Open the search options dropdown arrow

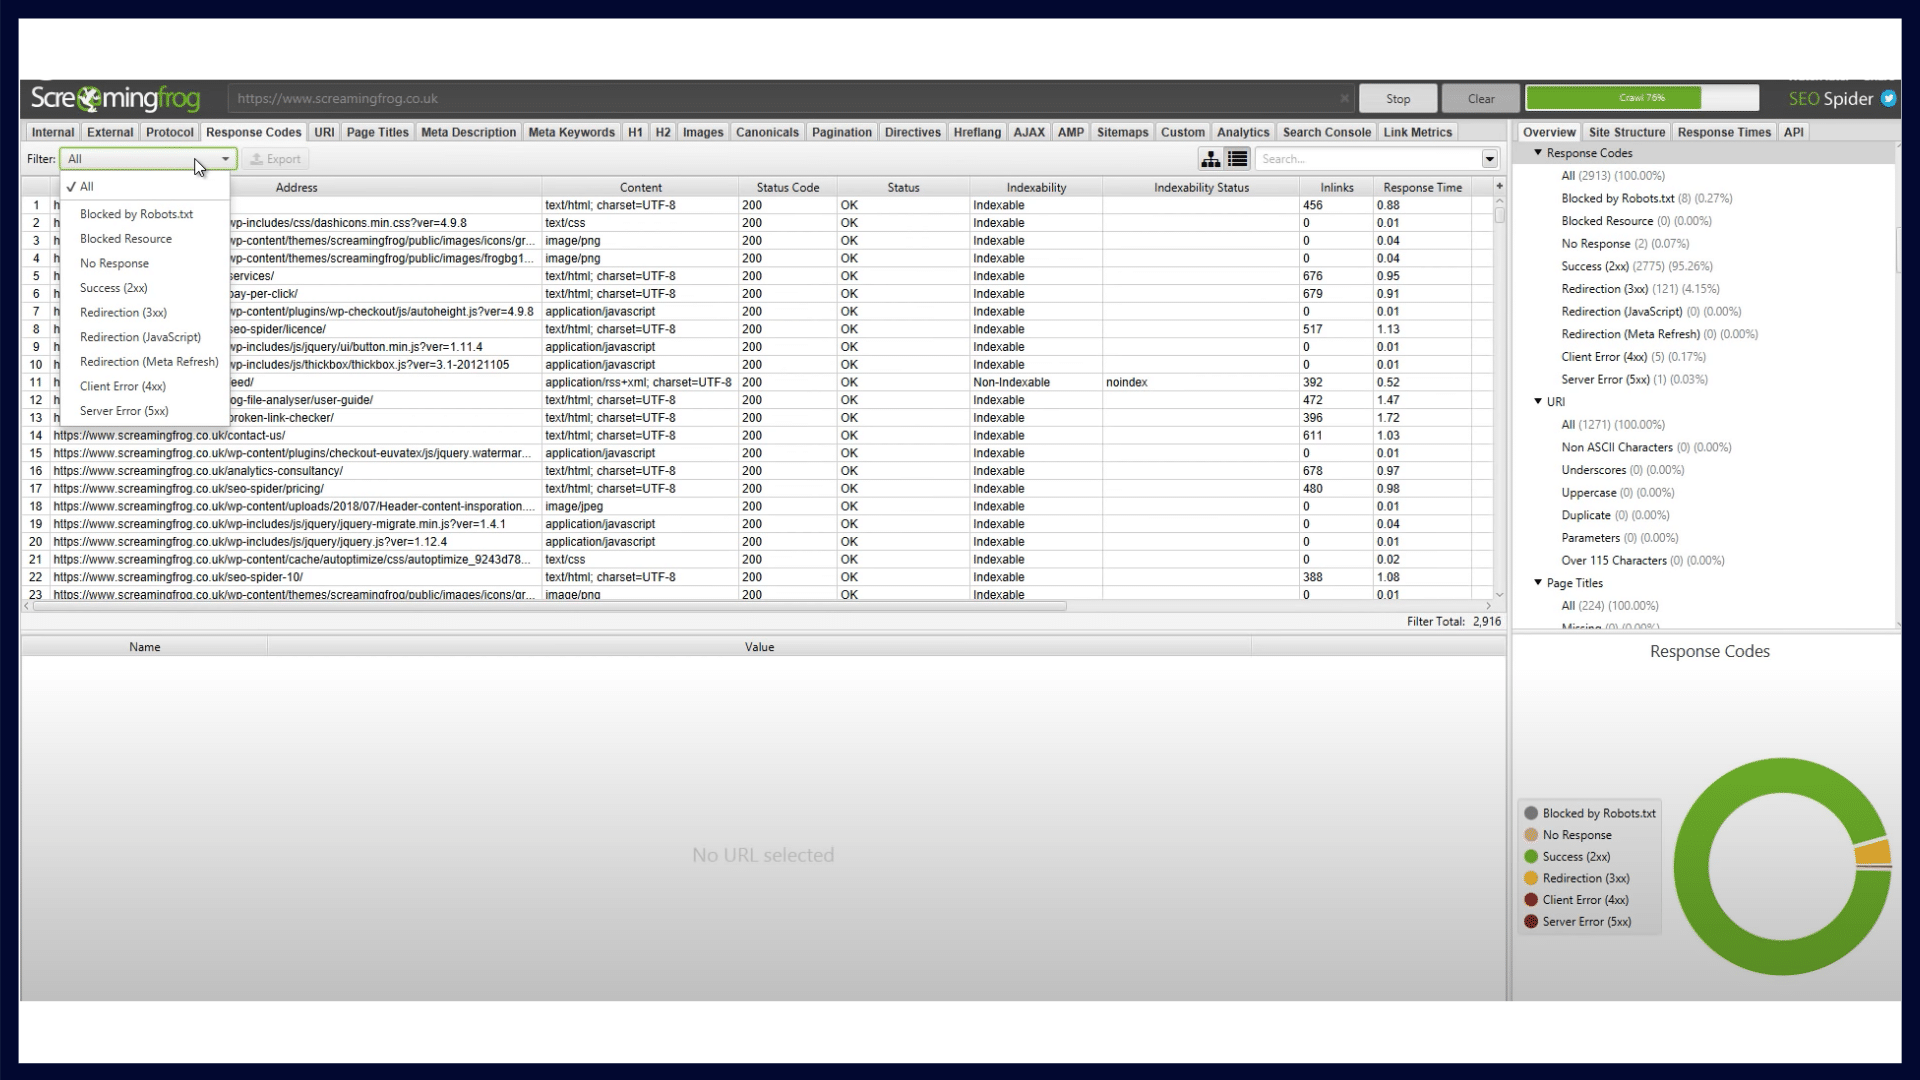tap(1489, 159)
